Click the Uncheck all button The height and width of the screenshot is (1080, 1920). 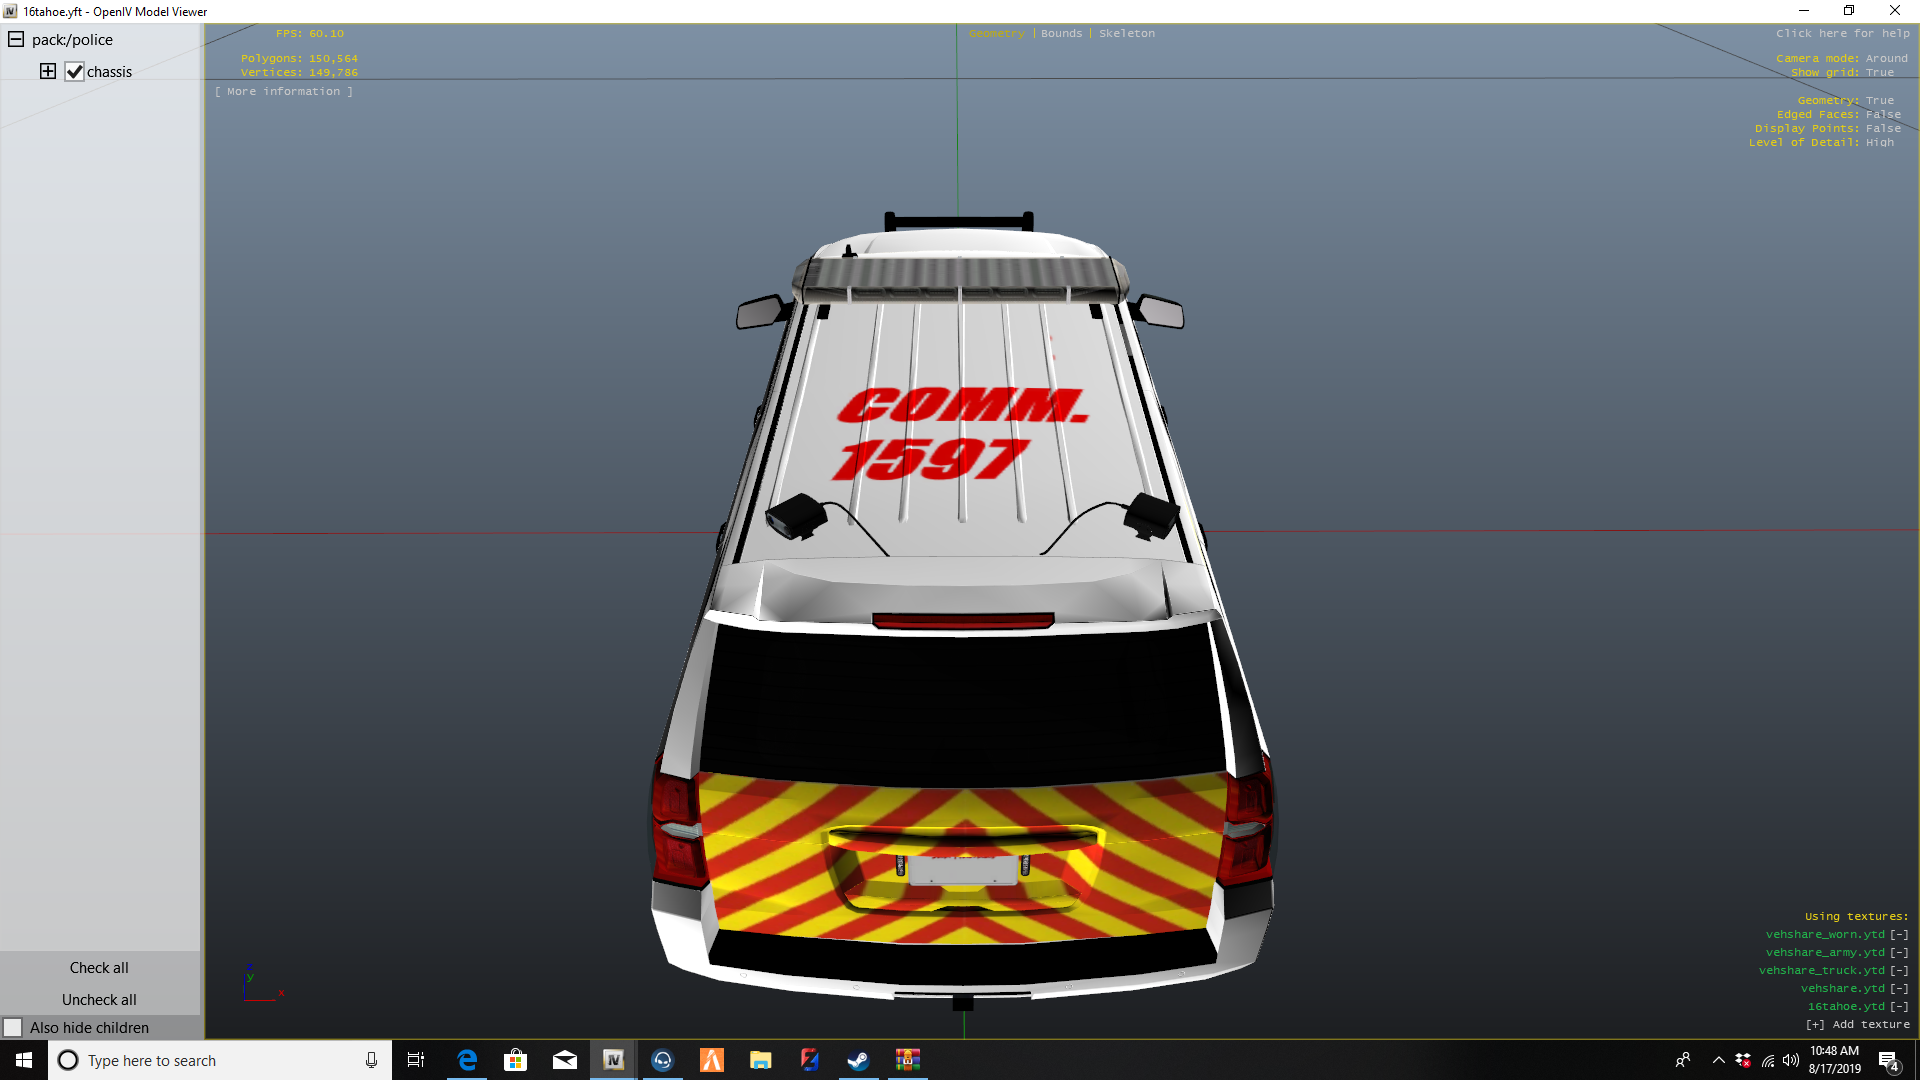point(99,1000)
